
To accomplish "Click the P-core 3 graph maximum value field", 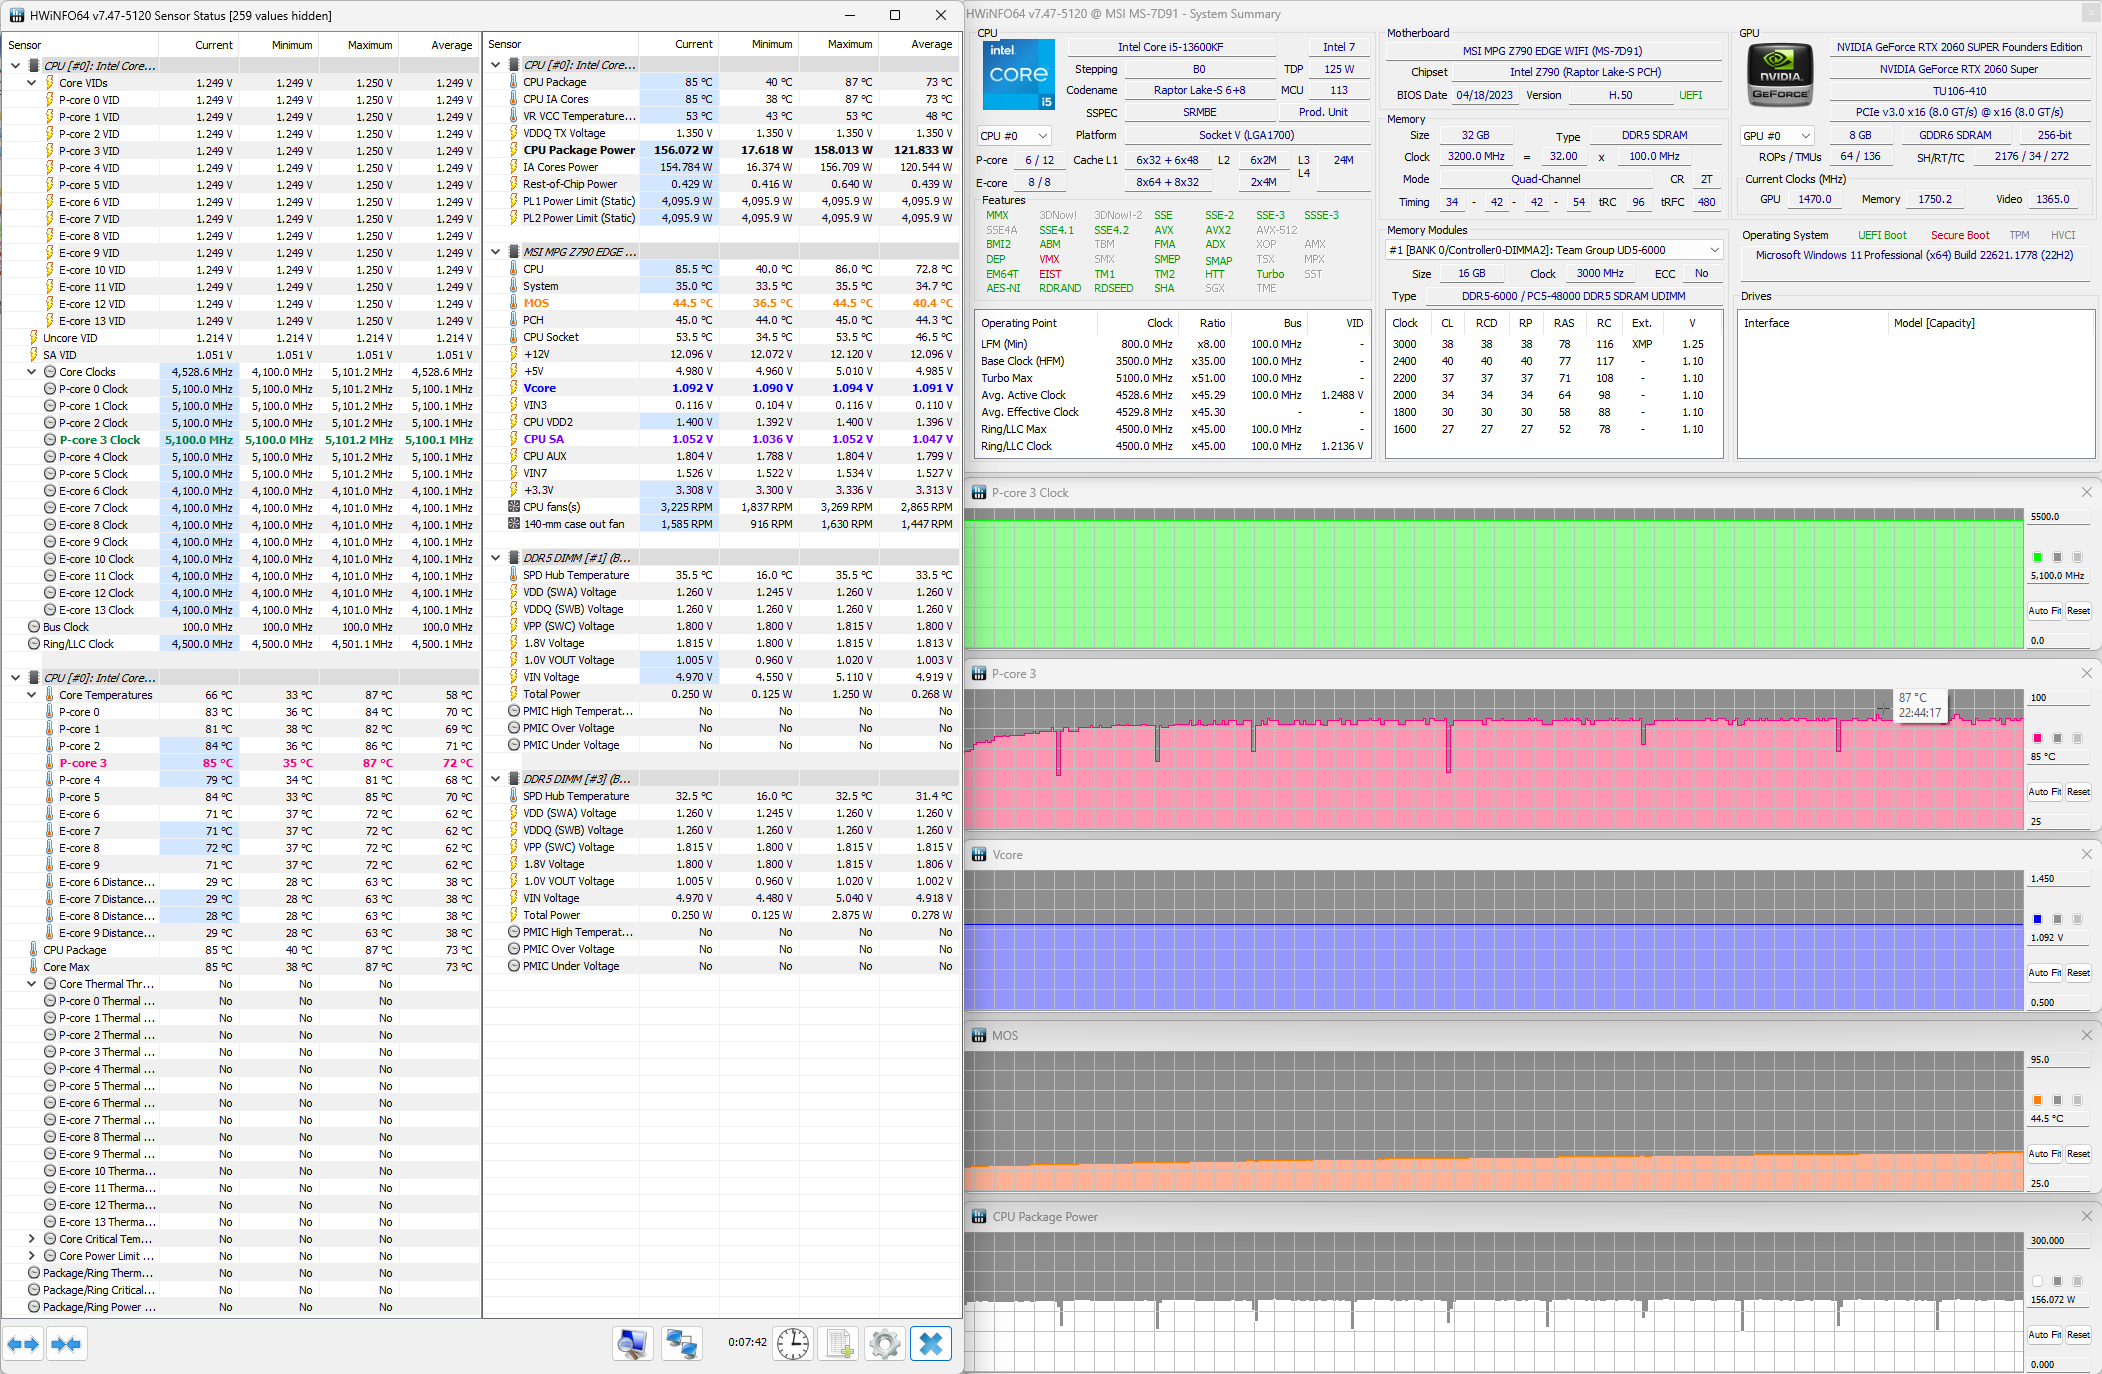I will click(2058, 697).
